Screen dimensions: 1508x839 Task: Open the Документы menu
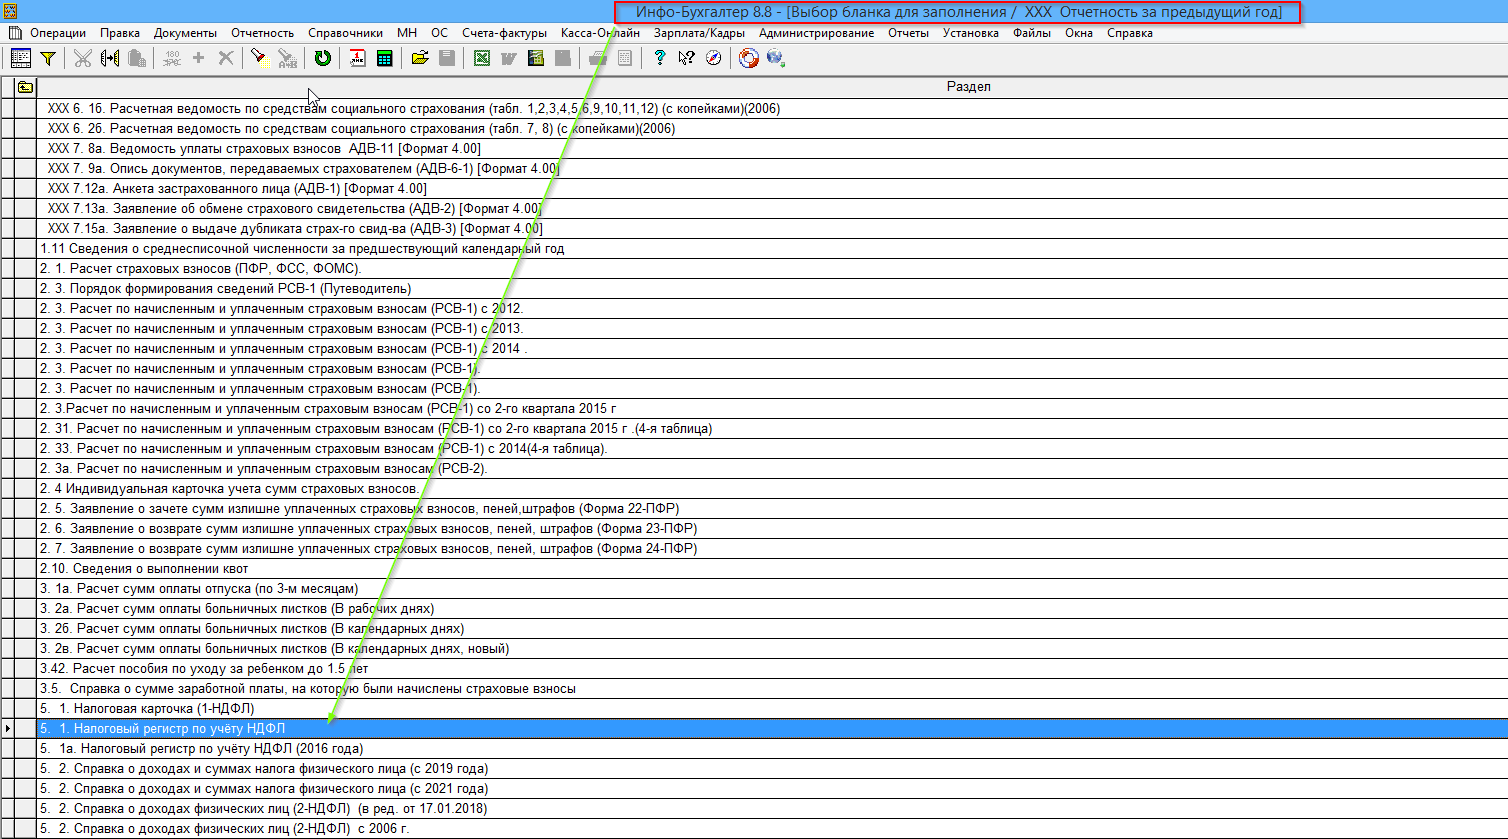[185, 33]
